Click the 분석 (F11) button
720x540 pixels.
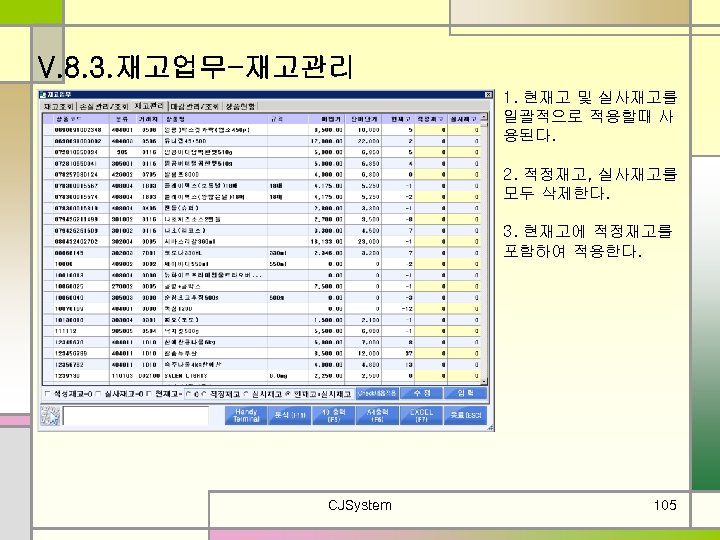tap(290, 416)
